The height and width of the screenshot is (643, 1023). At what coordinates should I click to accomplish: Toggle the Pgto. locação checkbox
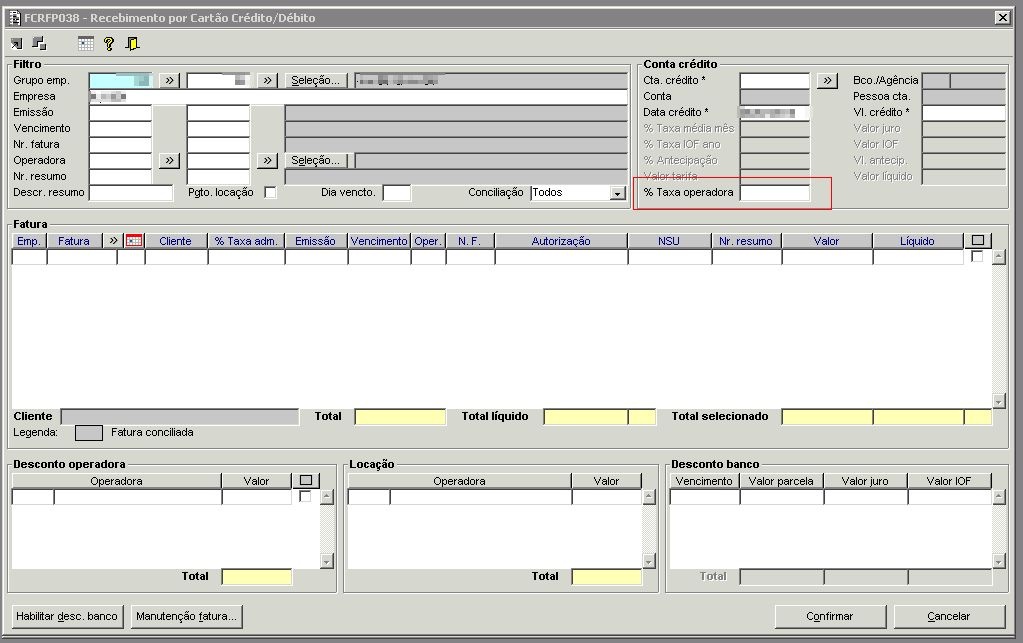[x=270, y=192]
